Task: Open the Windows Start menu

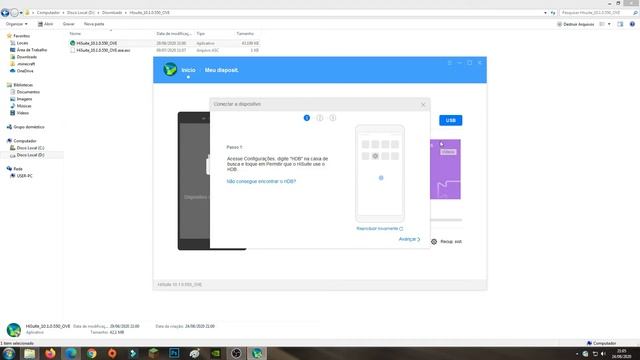Action: point(9,353)
